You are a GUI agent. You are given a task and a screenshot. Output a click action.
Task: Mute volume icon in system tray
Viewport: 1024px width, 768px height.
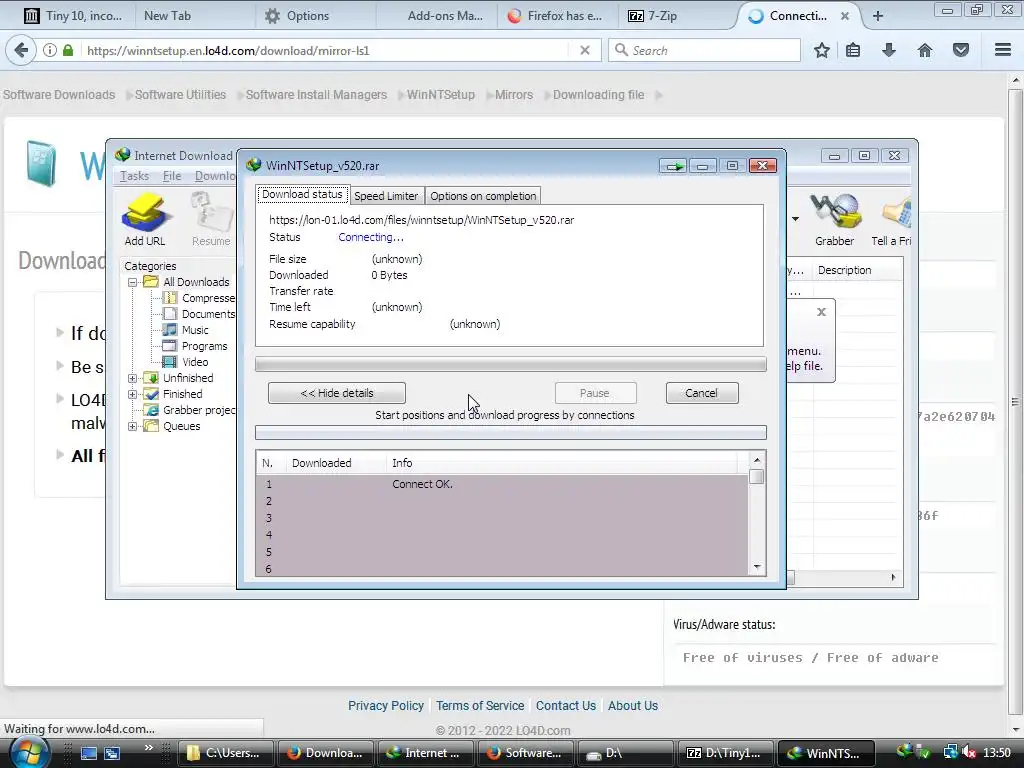tap(968, 753)
